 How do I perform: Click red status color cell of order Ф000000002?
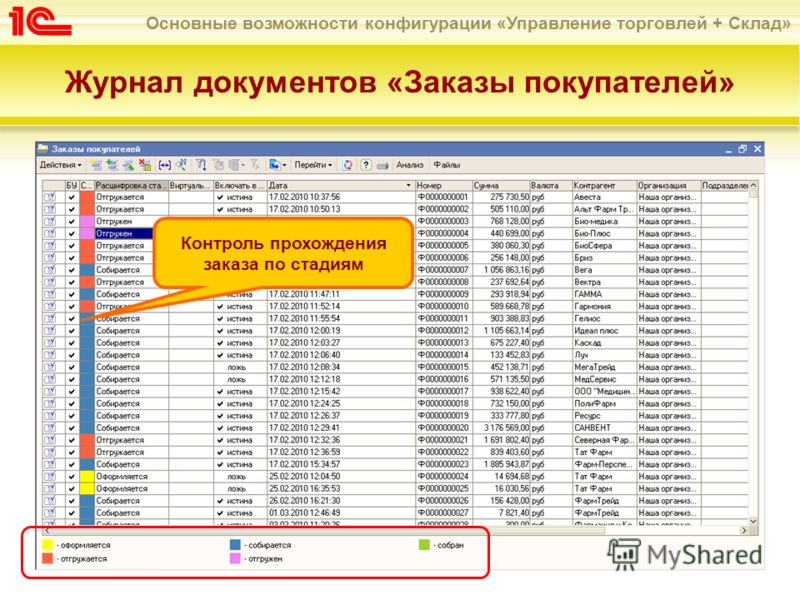pyautogui.click(x=87, y=209)
